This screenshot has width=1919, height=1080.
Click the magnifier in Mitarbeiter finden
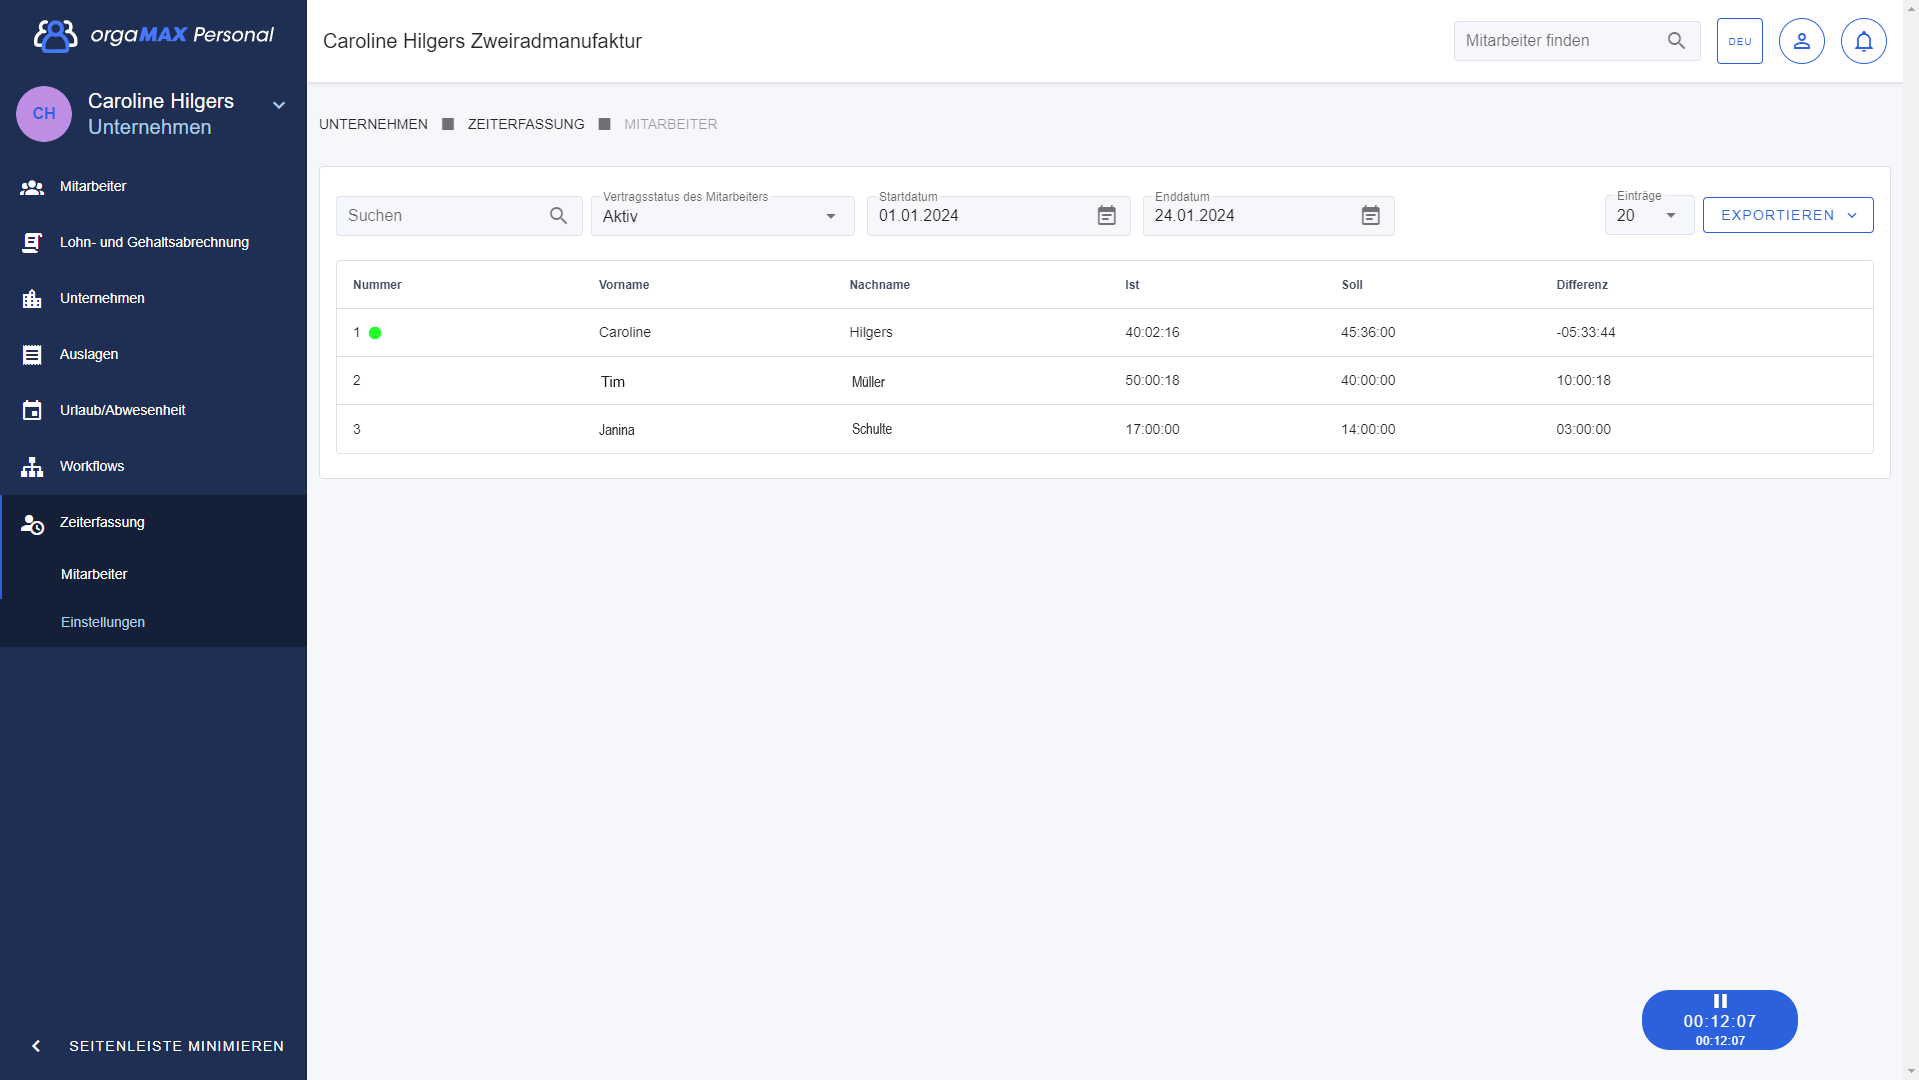point(1676,41)
